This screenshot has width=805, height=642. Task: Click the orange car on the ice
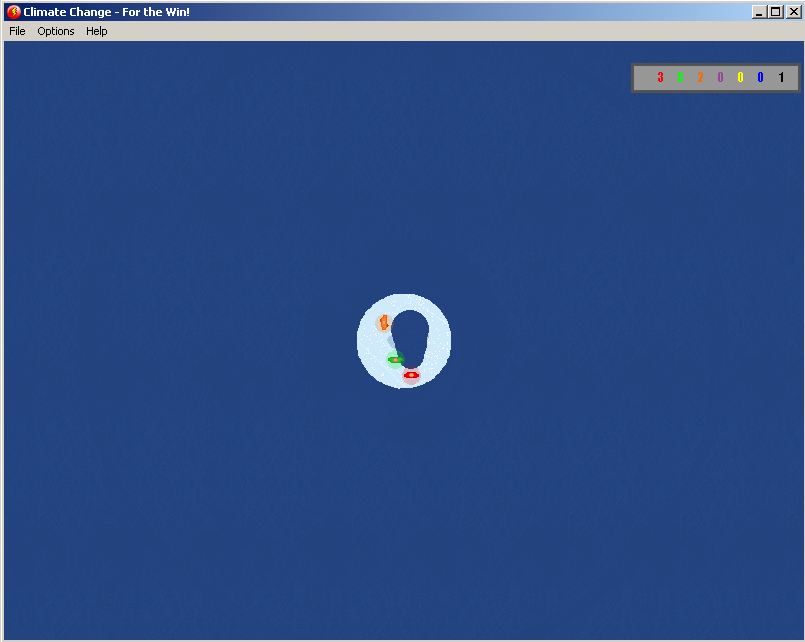[x=384, y=323]
